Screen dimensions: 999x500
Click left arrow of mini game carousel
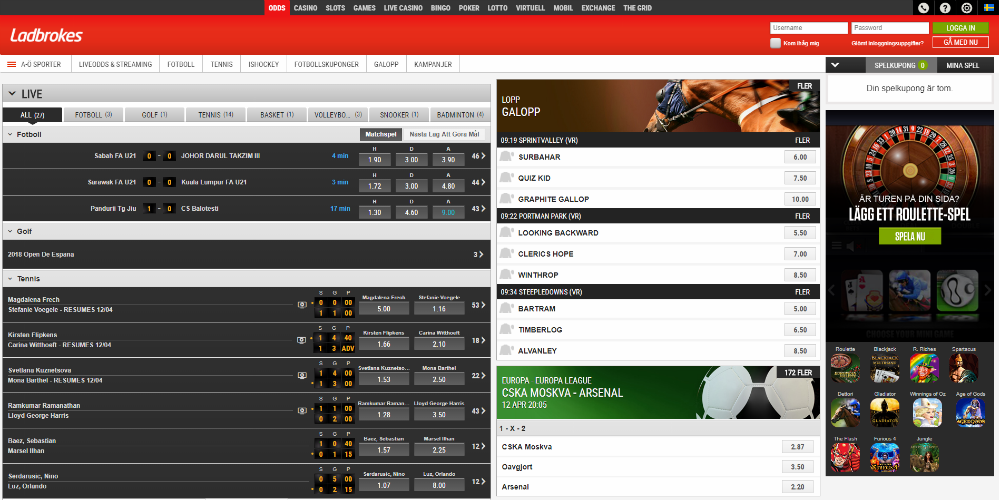pyautogui.click(x=832, y=290)
